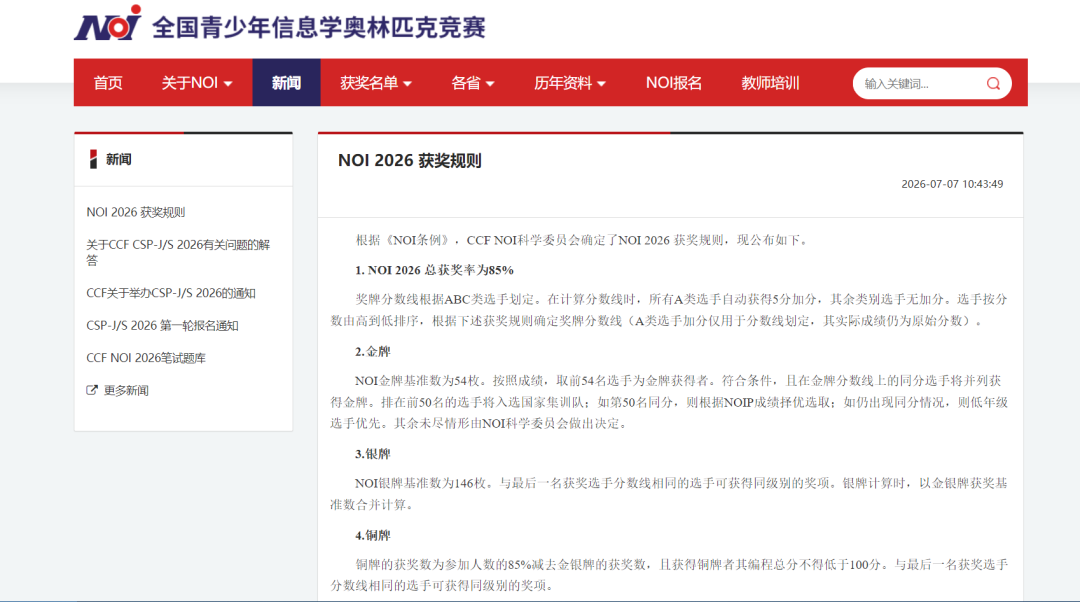Click the timestamp 2026-07-07 10:43:49
Viewport: 1080px width, 602px height.
[952, 184]
